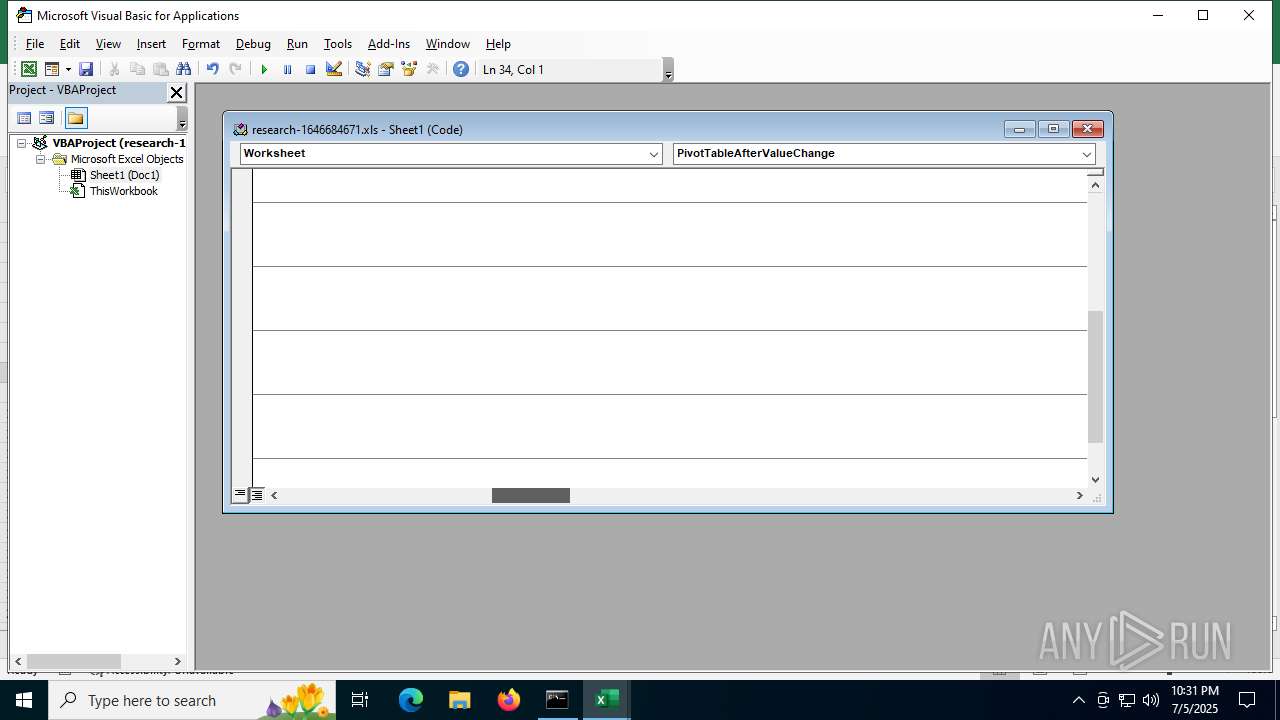Click the Cut scissors icon
1280x720 pixels.
114,69
